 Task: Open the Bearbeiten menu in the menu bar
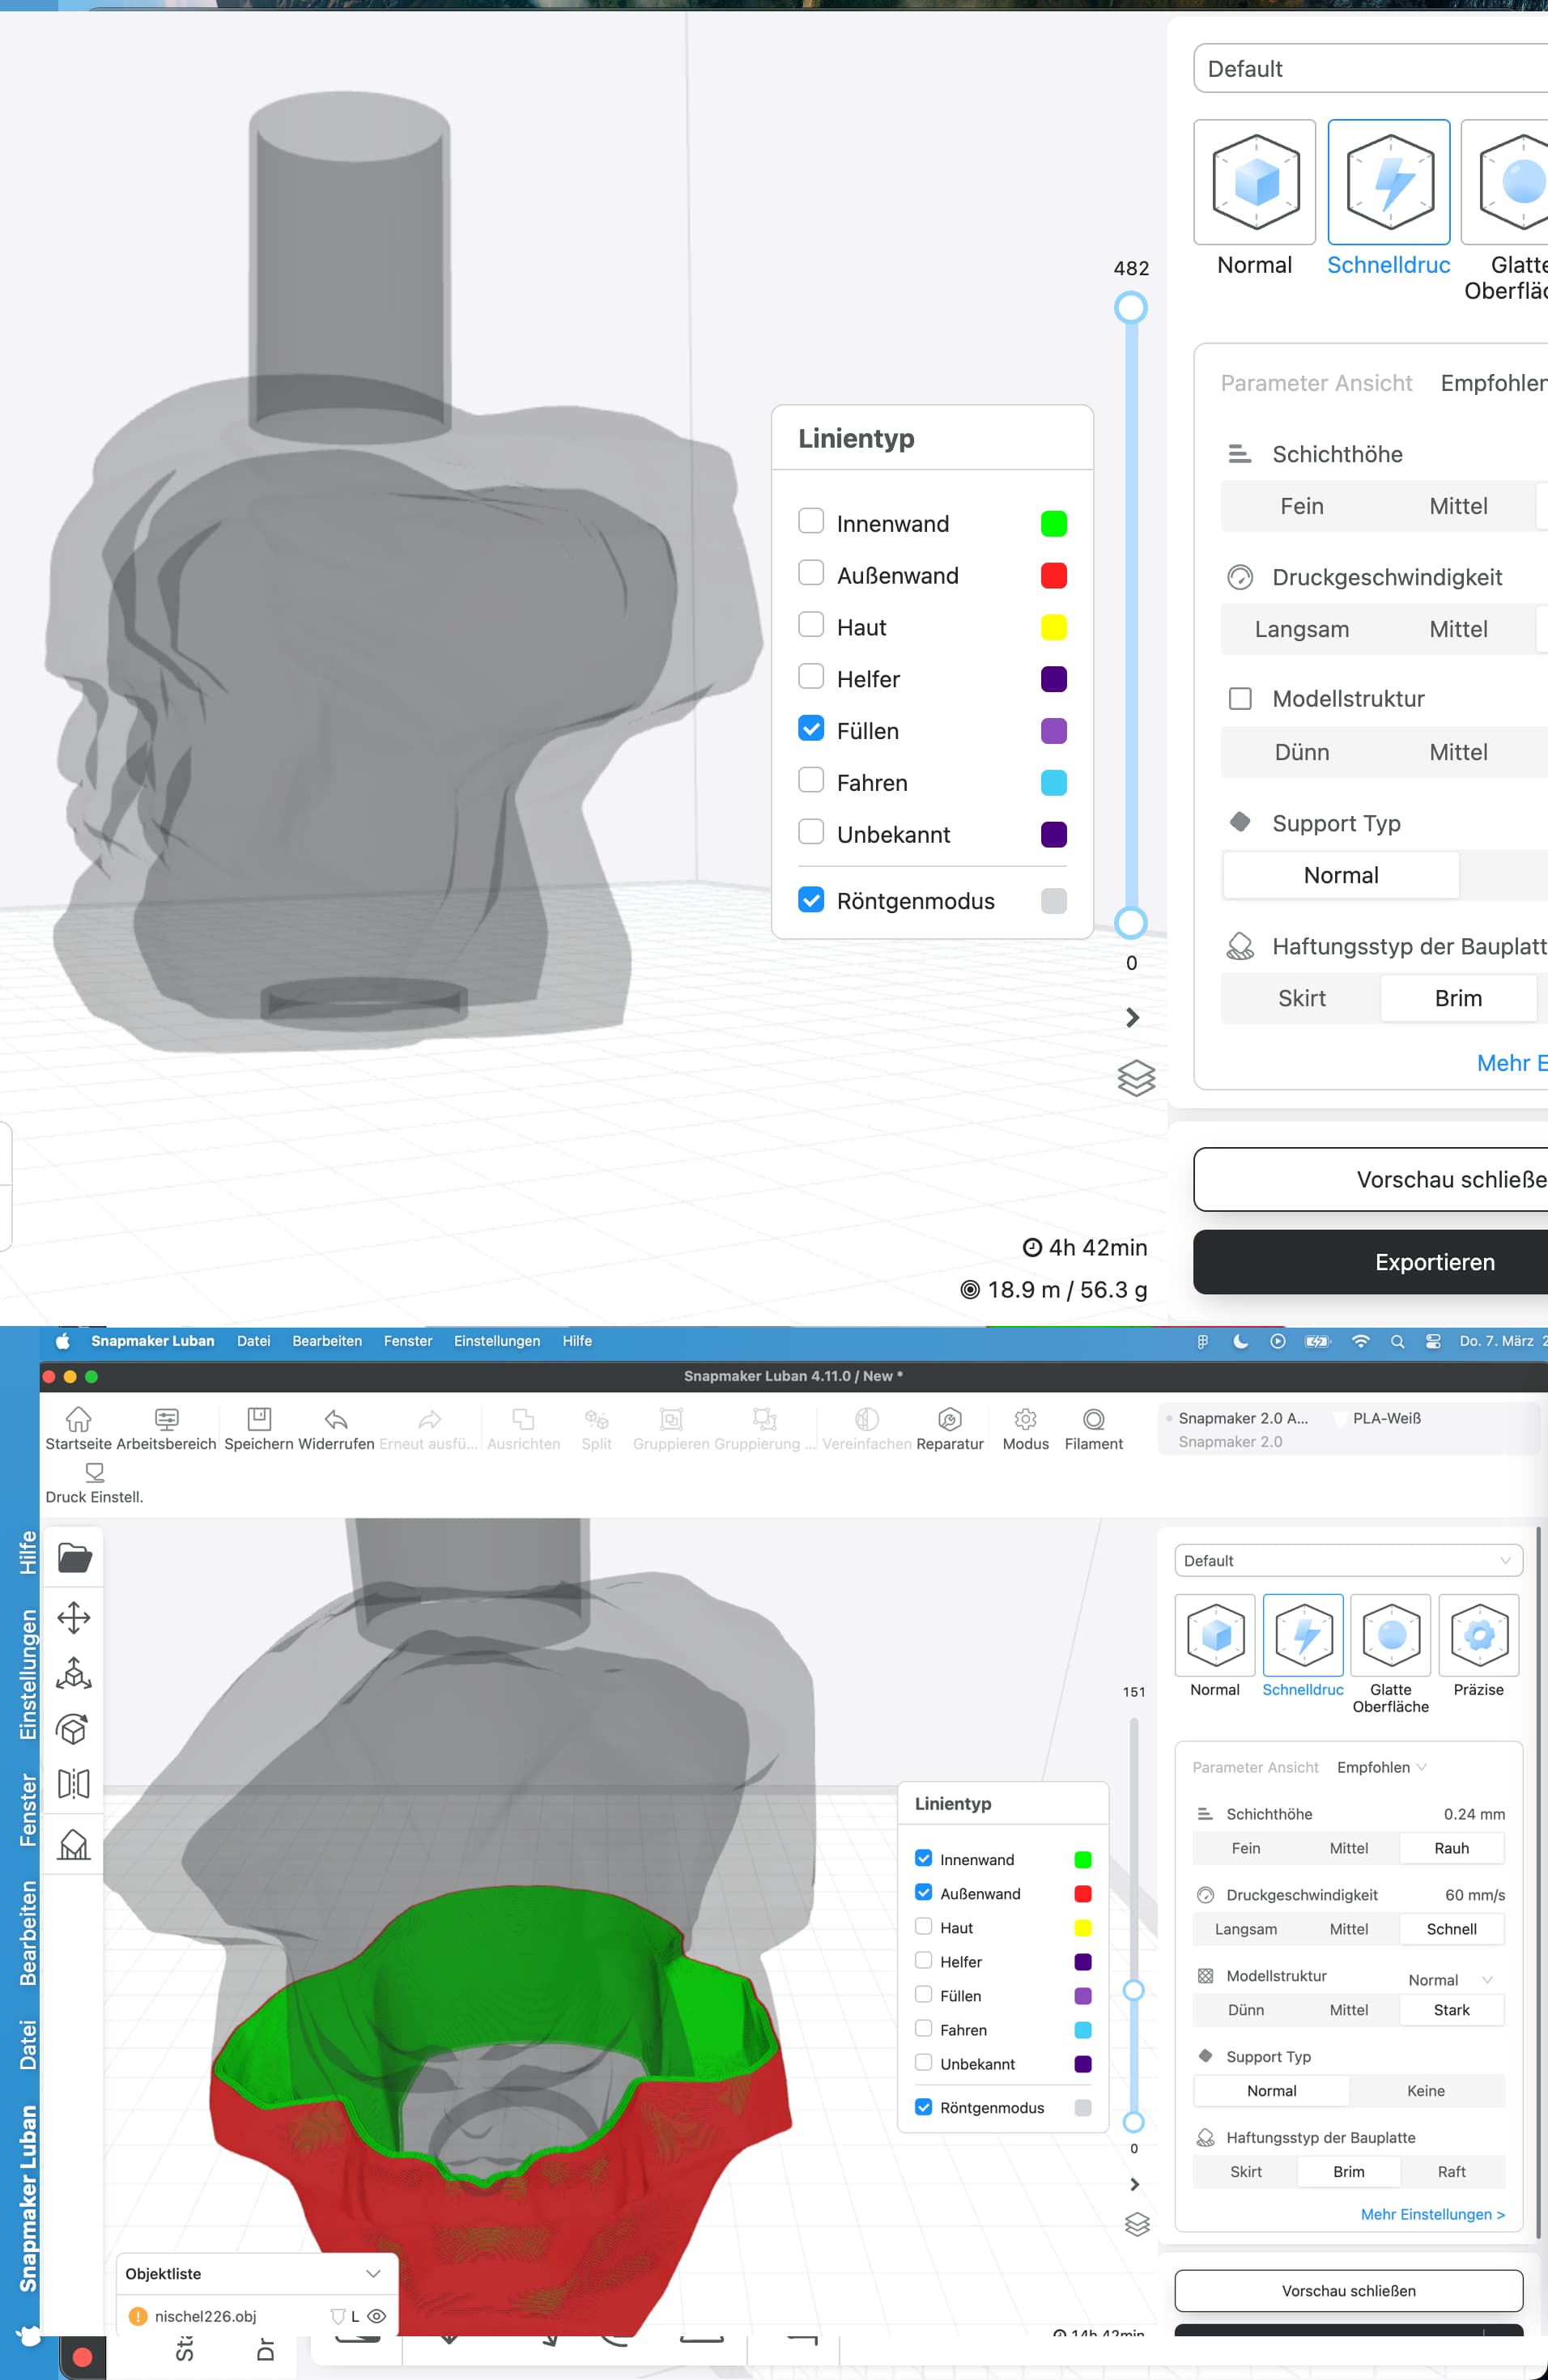click(x=327, y=1341)
